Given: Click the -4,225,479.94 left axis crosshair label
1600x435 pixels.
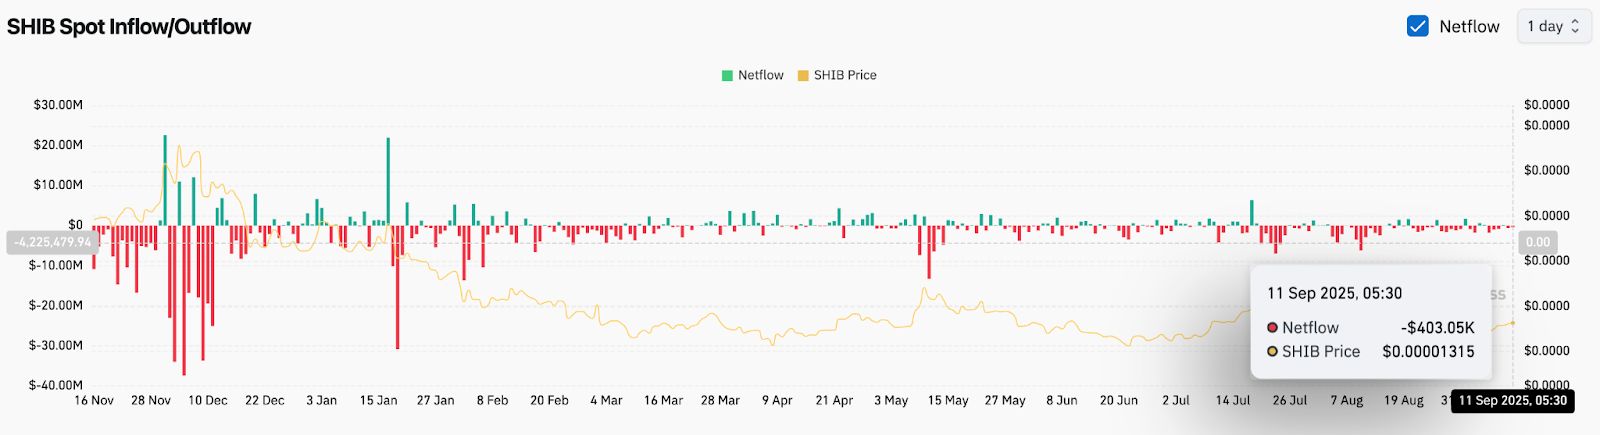Looking at the screenshot, I should 52,242.
